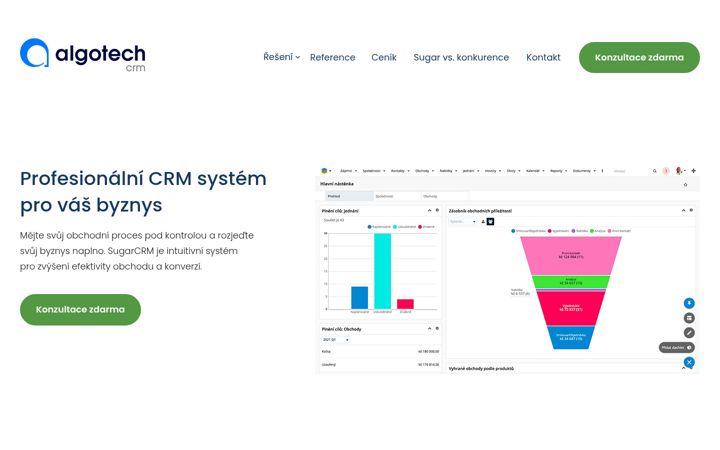This screenshot has width=720, height=450.
Task: Click the magnifier search icon in dashboard
Action: (x=655, y=171)
